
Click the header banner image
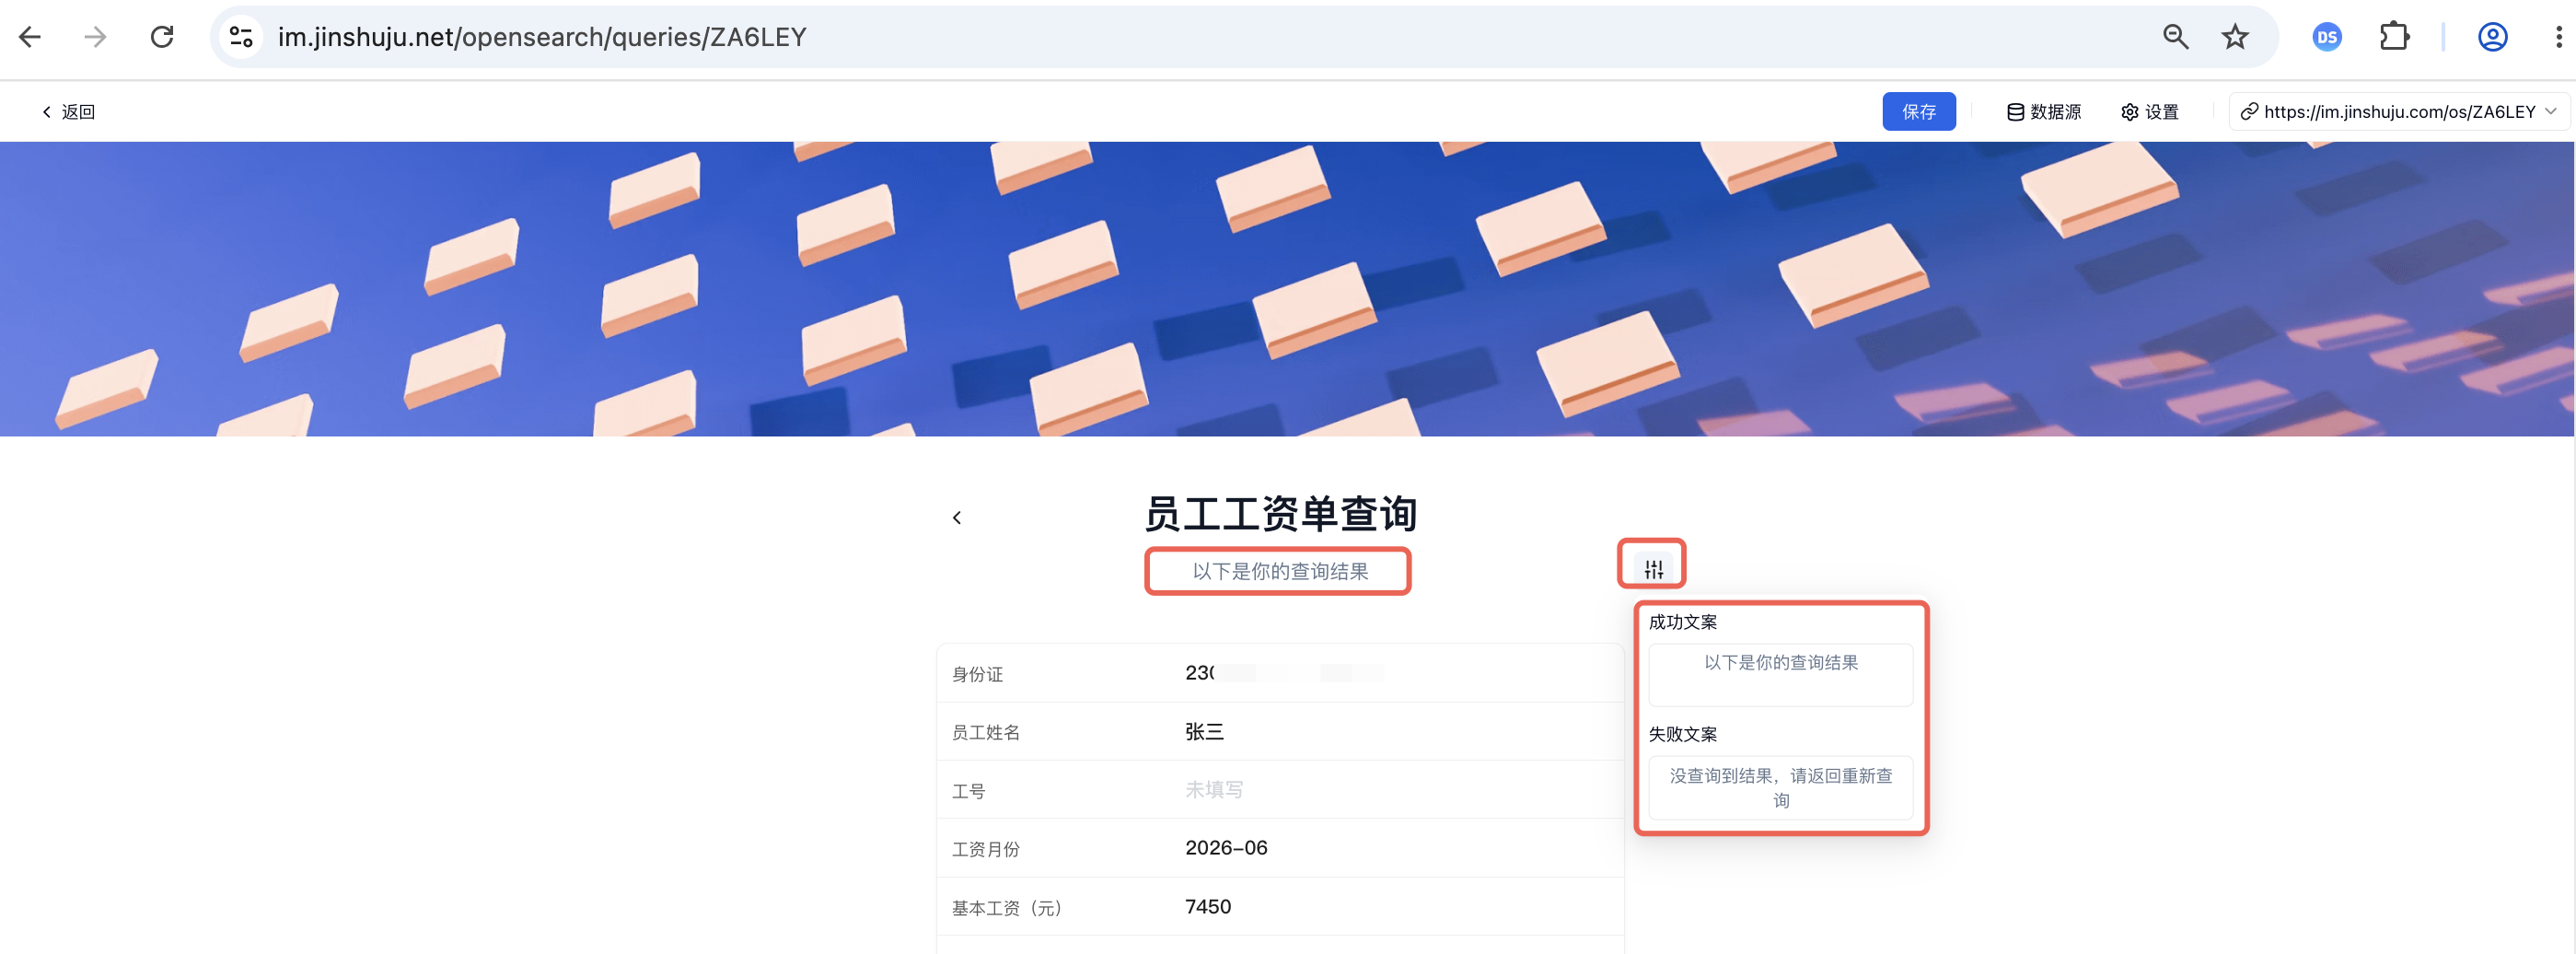(1287, 289)
